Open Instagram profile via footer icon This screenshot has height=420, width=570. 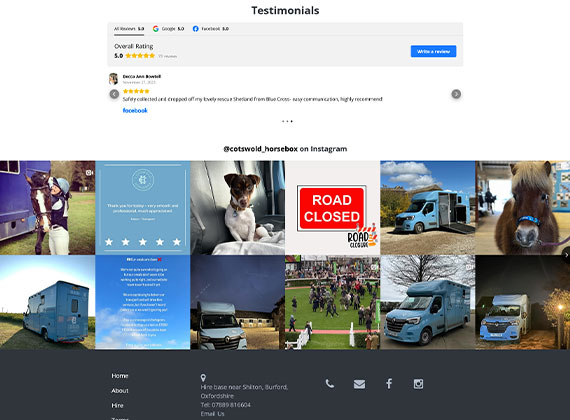(418, 384)
